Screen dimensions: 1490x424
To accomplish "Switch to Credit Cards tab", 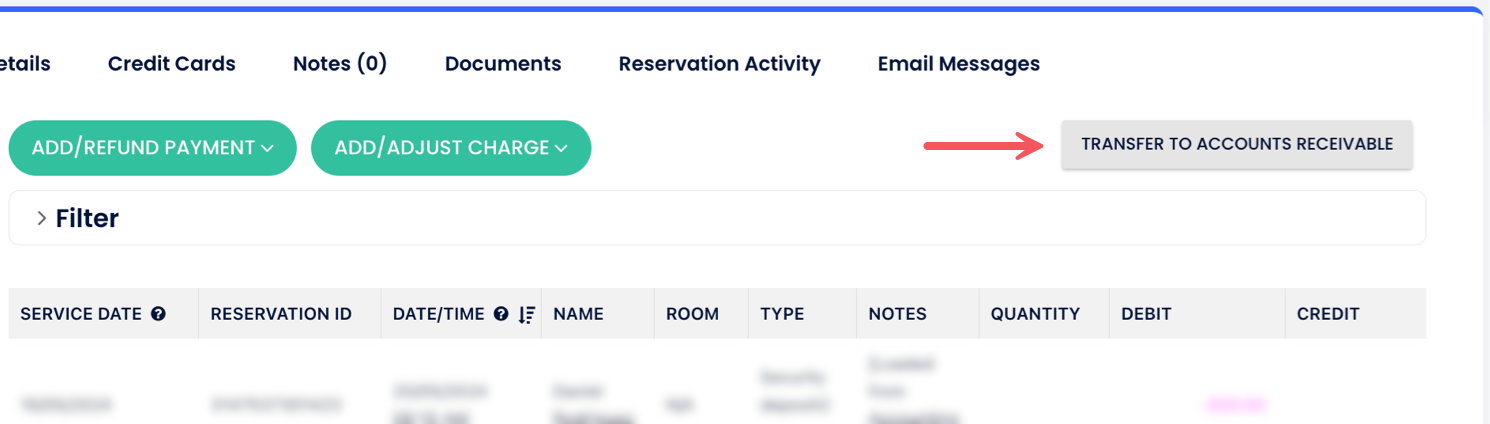I will [172, 64].
